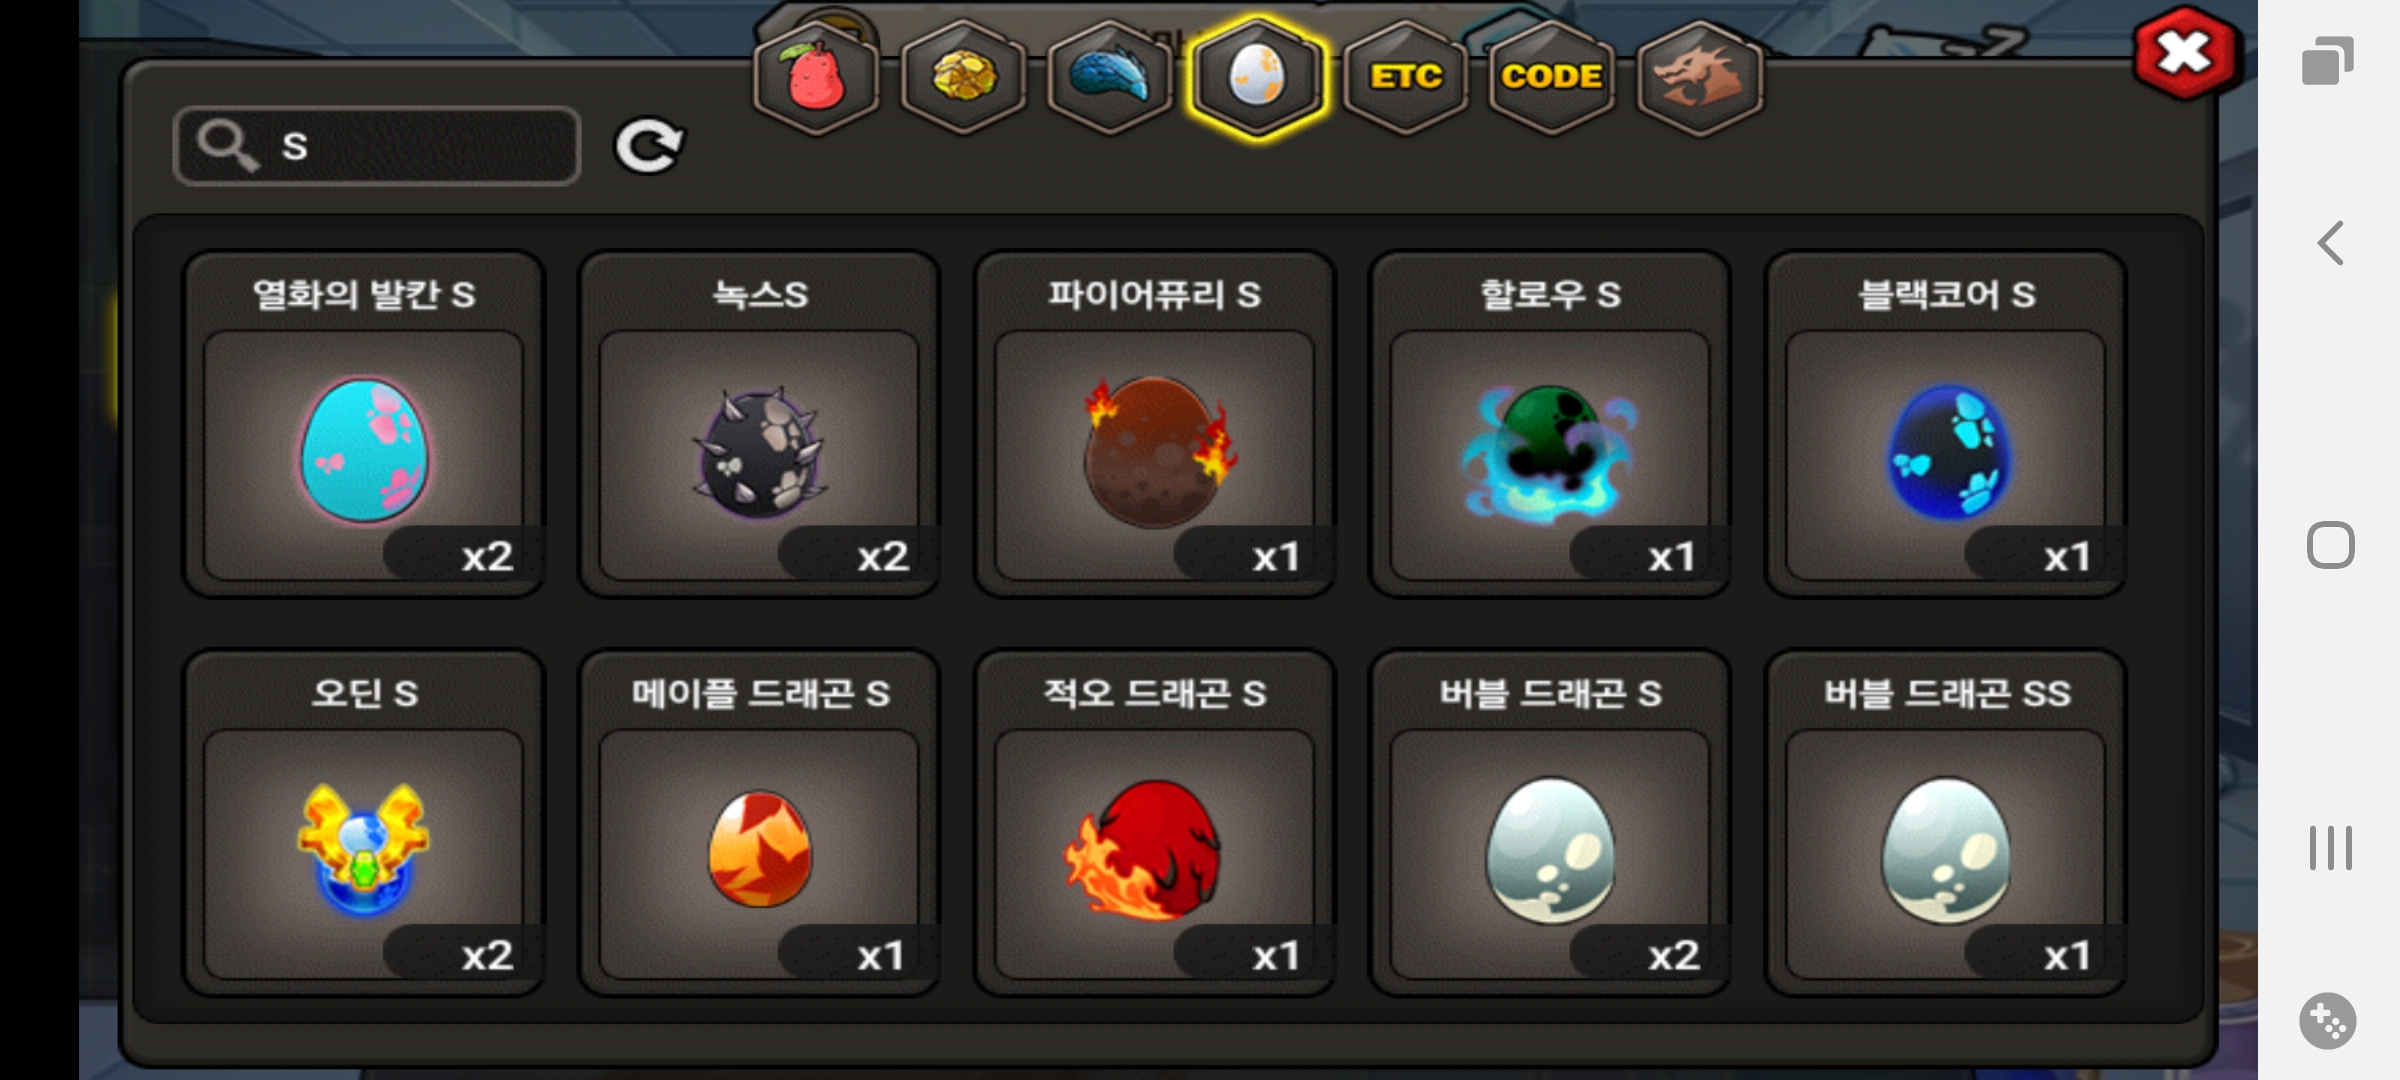Choose the 파이어퓨리 S flaming egg
This screenshot has width=2400, height=1080.
1155,424
